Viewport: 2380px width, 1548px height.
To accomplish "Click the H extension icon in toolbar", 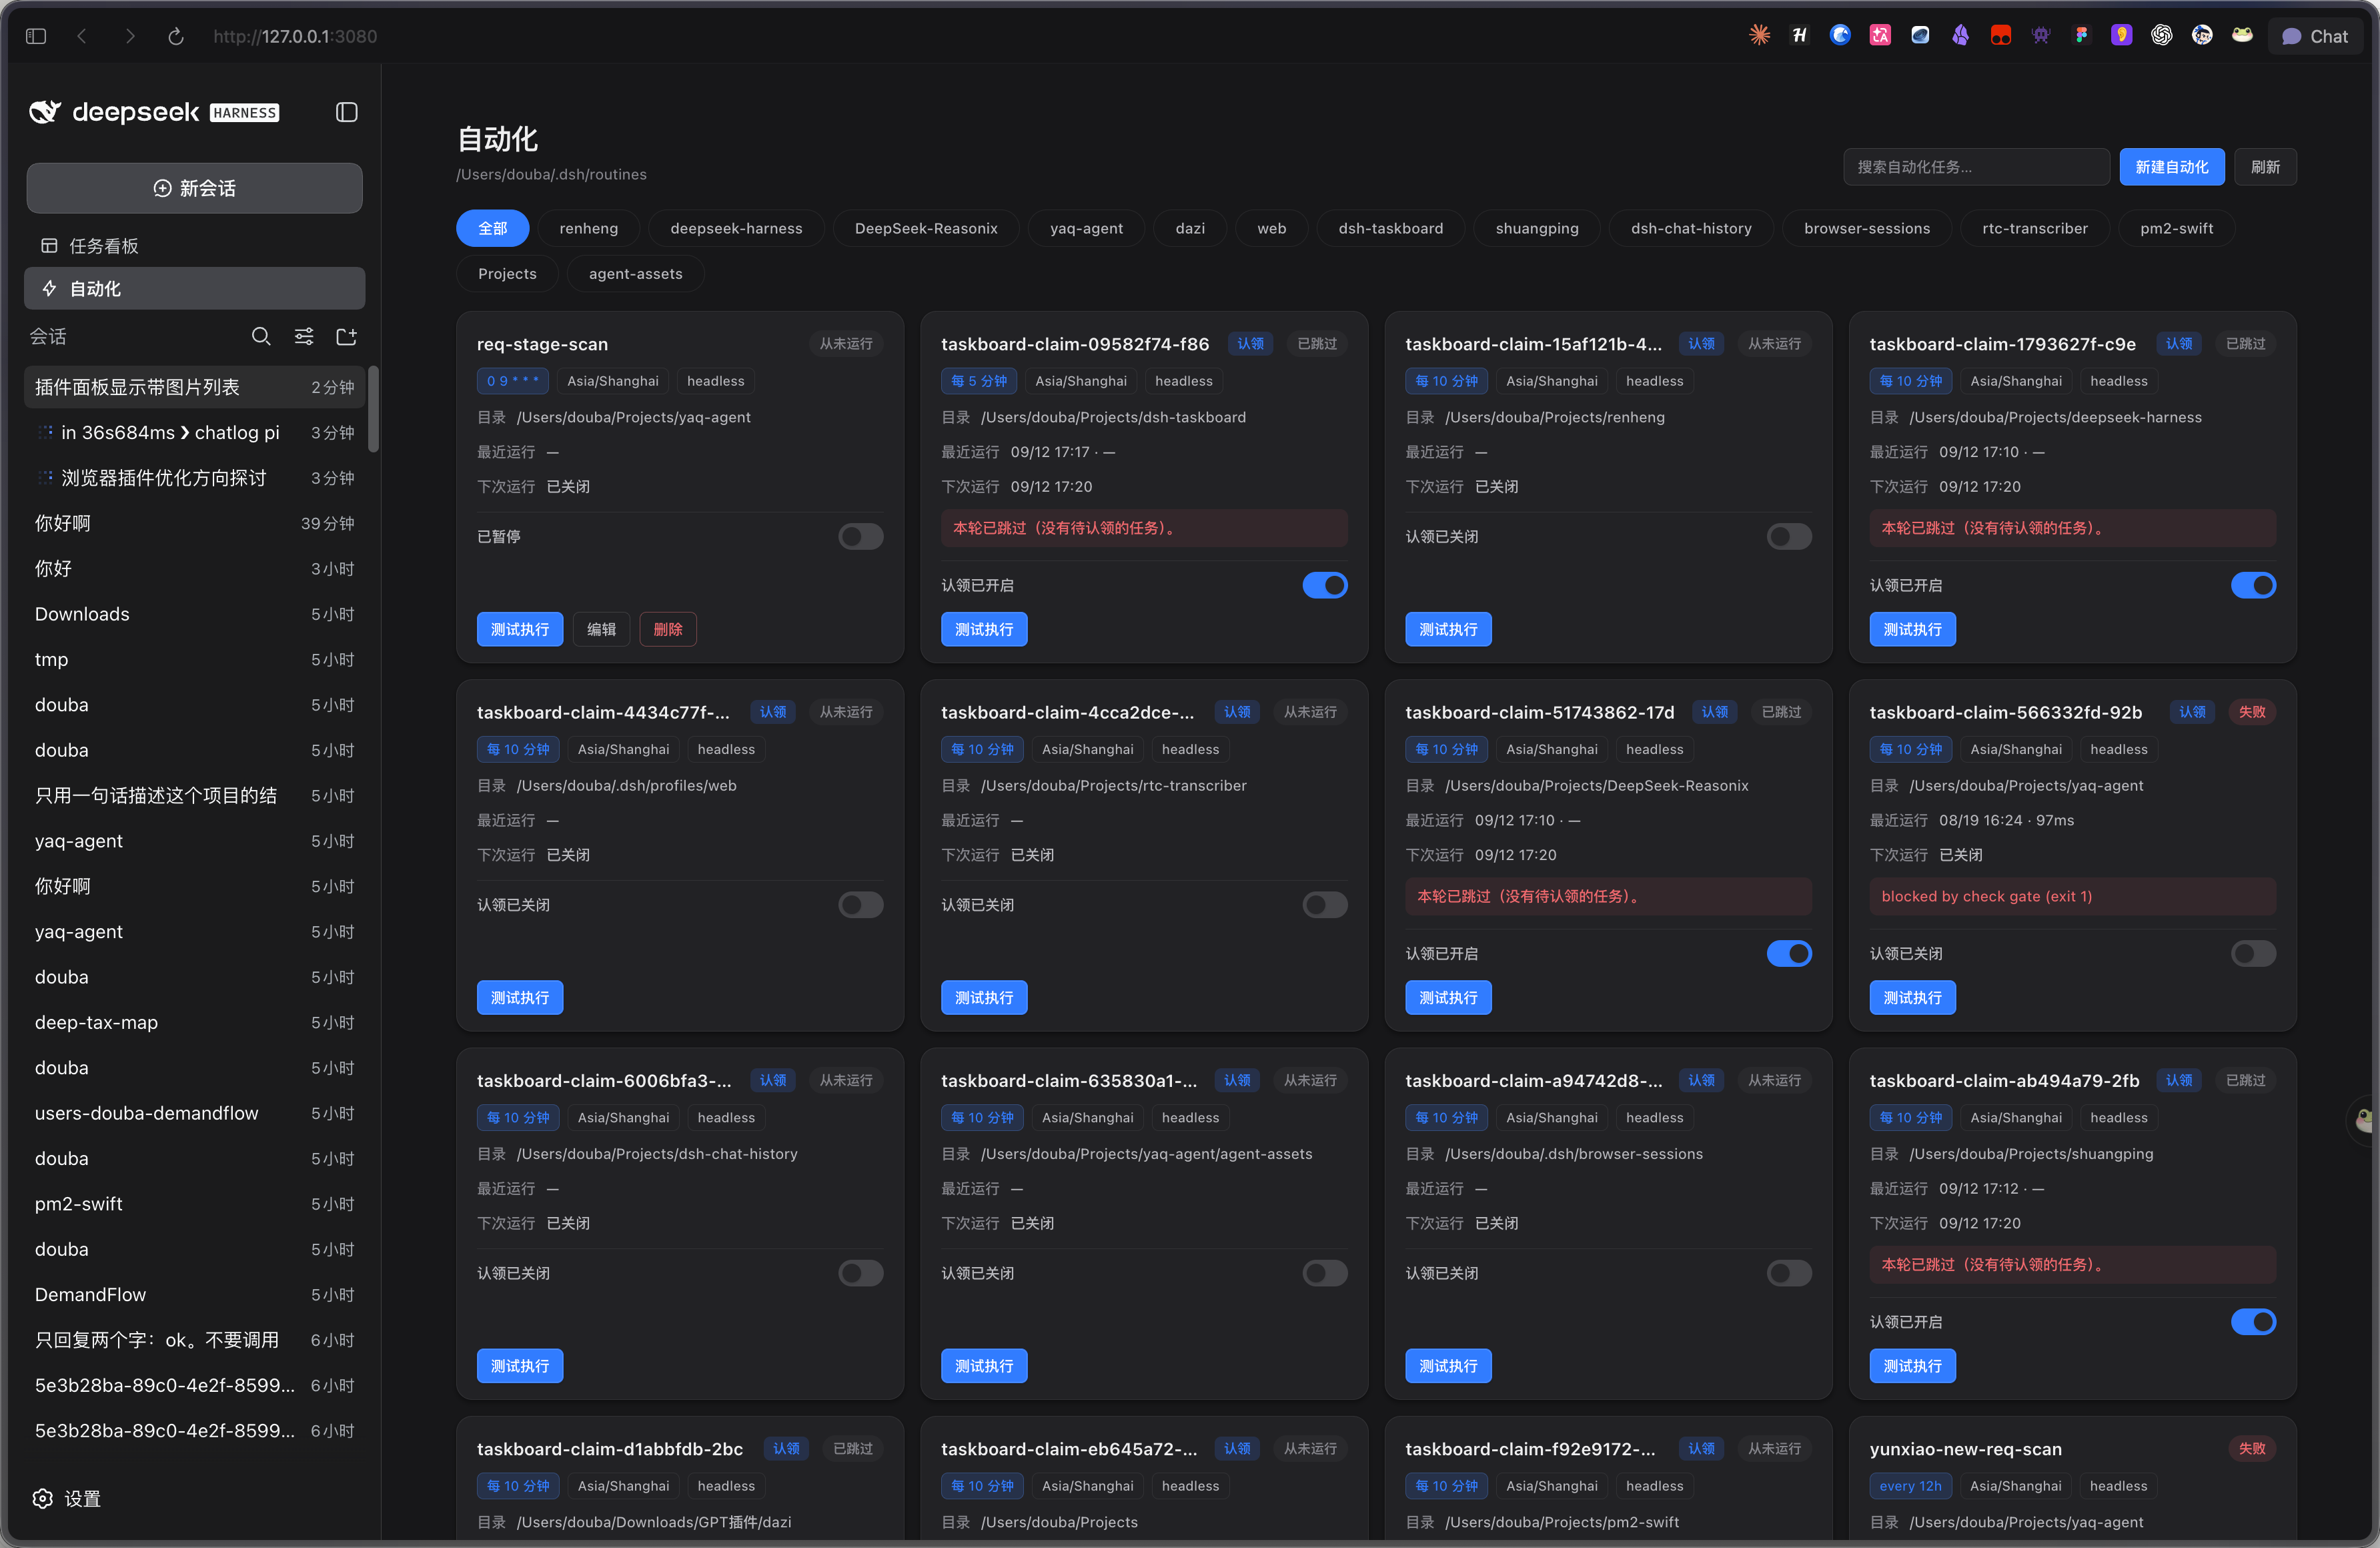I will [1799, 36].
